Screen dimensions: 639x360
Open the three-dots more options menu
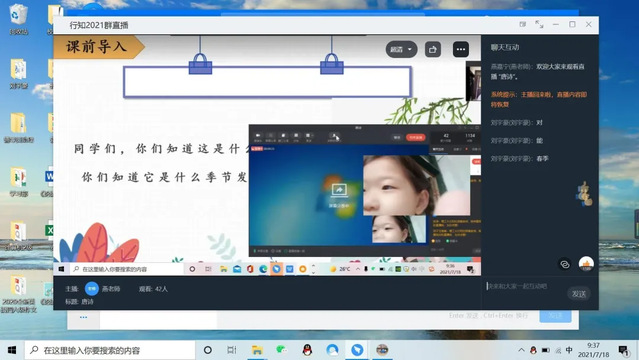point(461,49)
